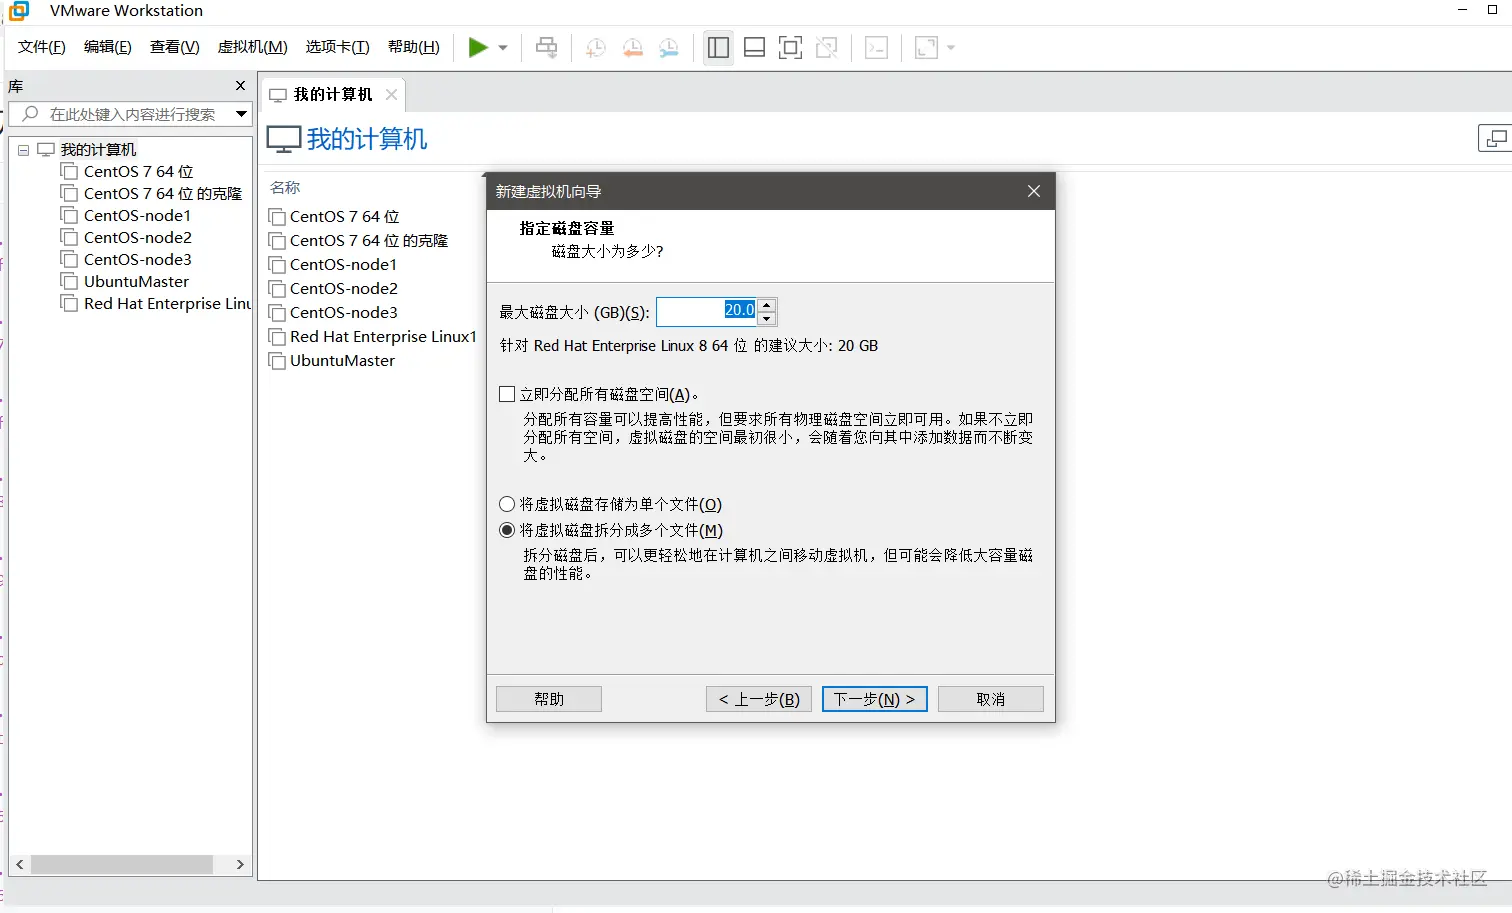Click the library horizontal scrollbar thumb
The image size is (1512, 913).
click(122, 864)
